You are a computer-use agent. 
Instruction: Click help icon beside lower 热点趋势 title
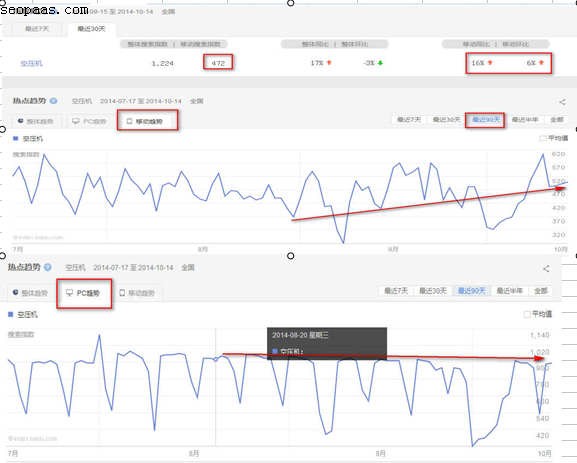point(48,267)
